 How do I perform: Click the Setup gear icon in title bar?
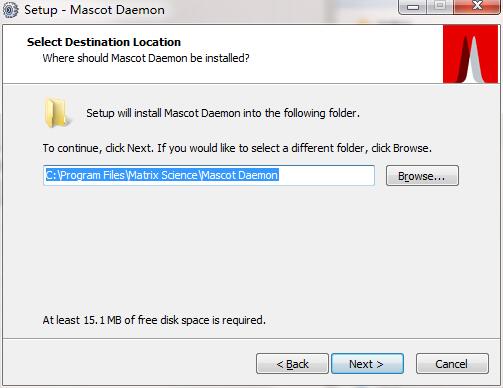point(10,10)
